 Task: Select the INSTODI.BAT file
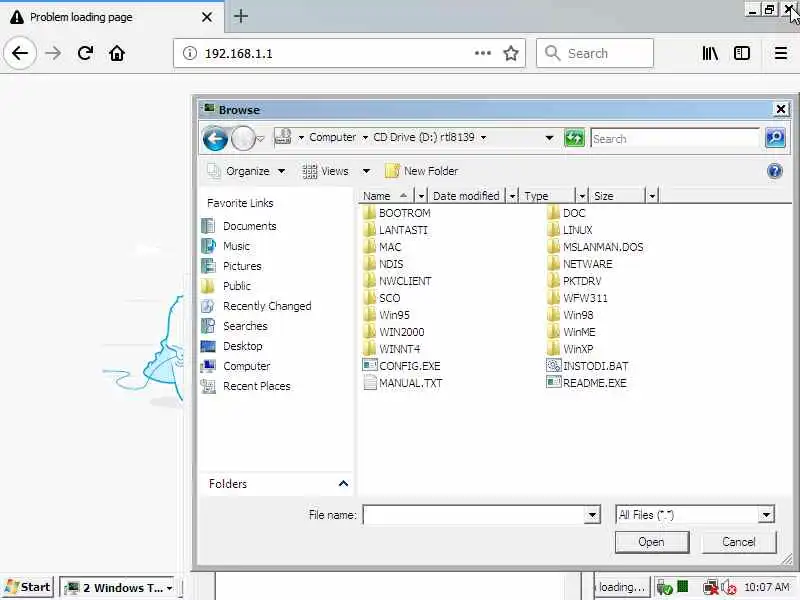coord(588,366)
